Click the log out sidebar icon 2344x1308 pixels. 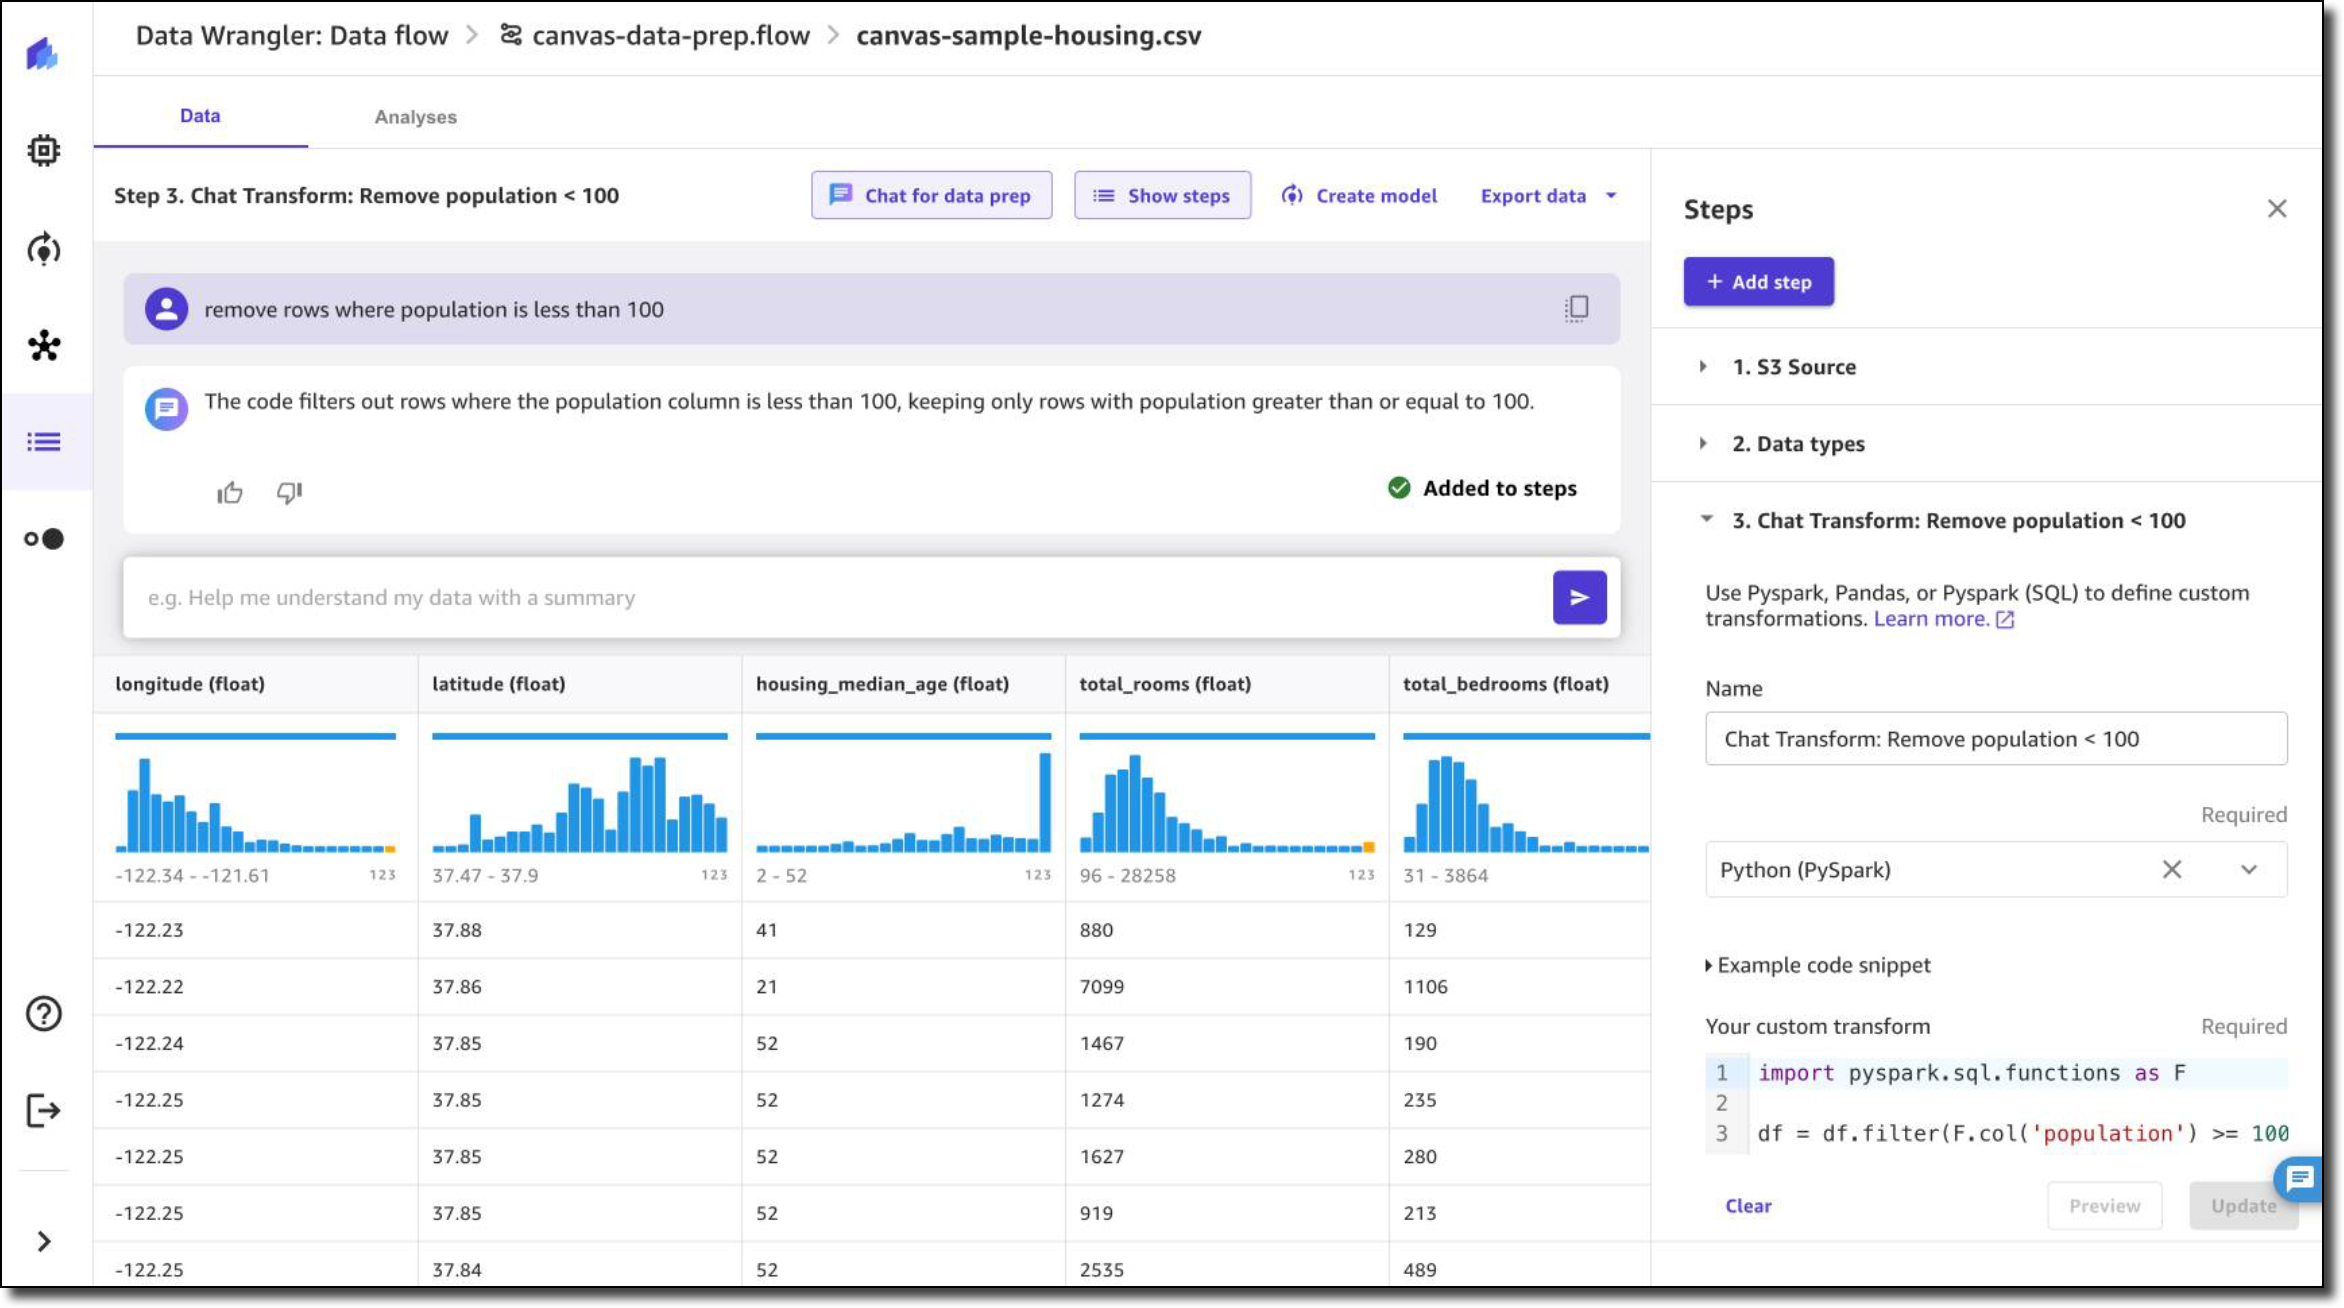pos(44,1110)
